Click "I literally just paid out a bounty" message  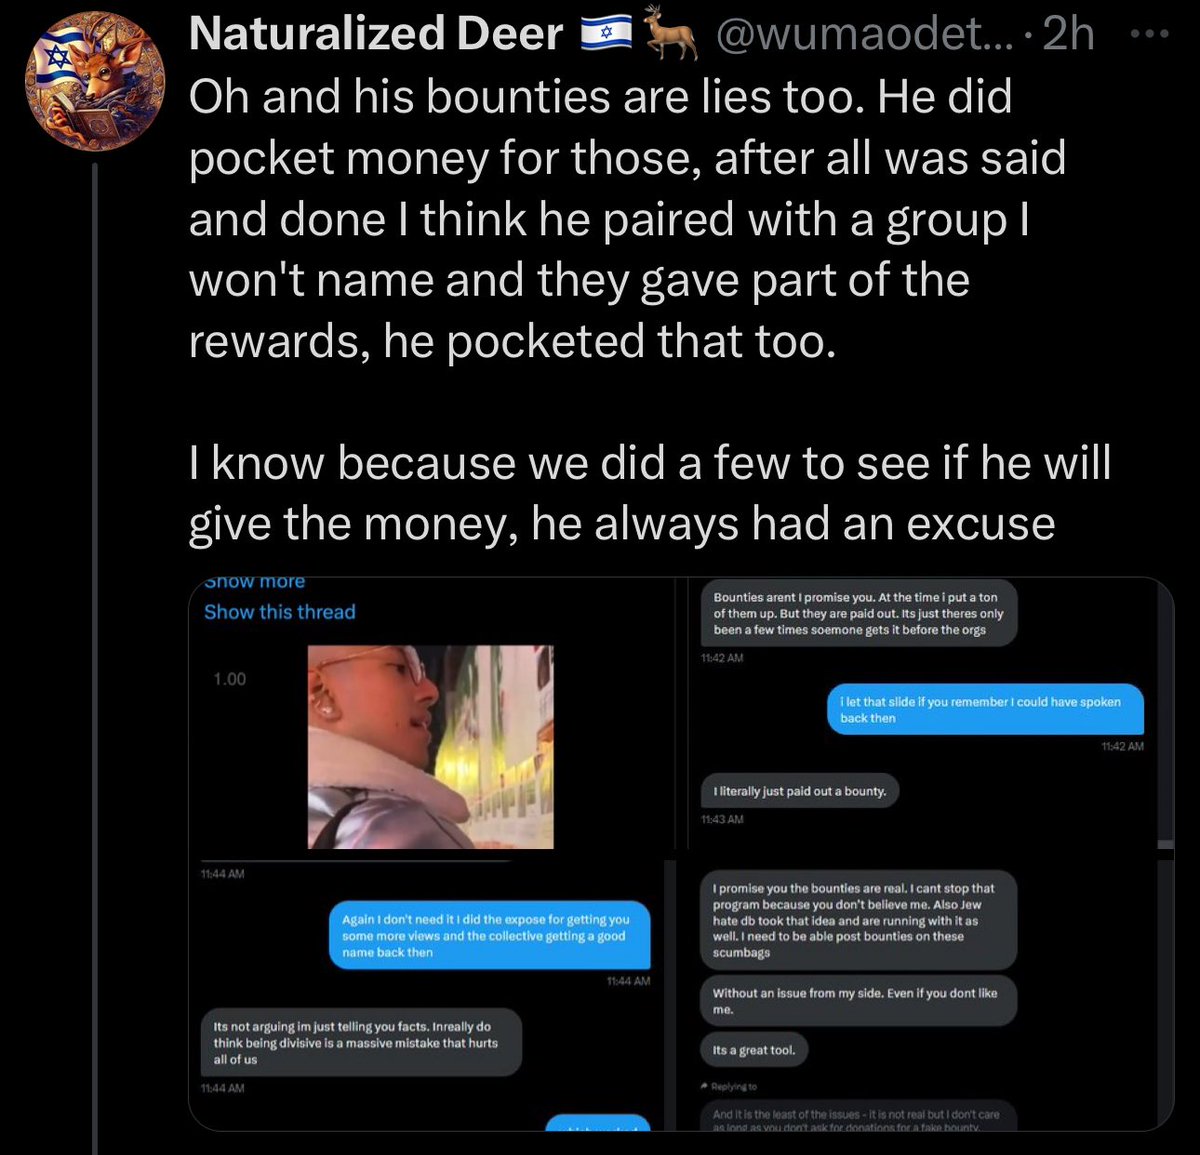799,791
